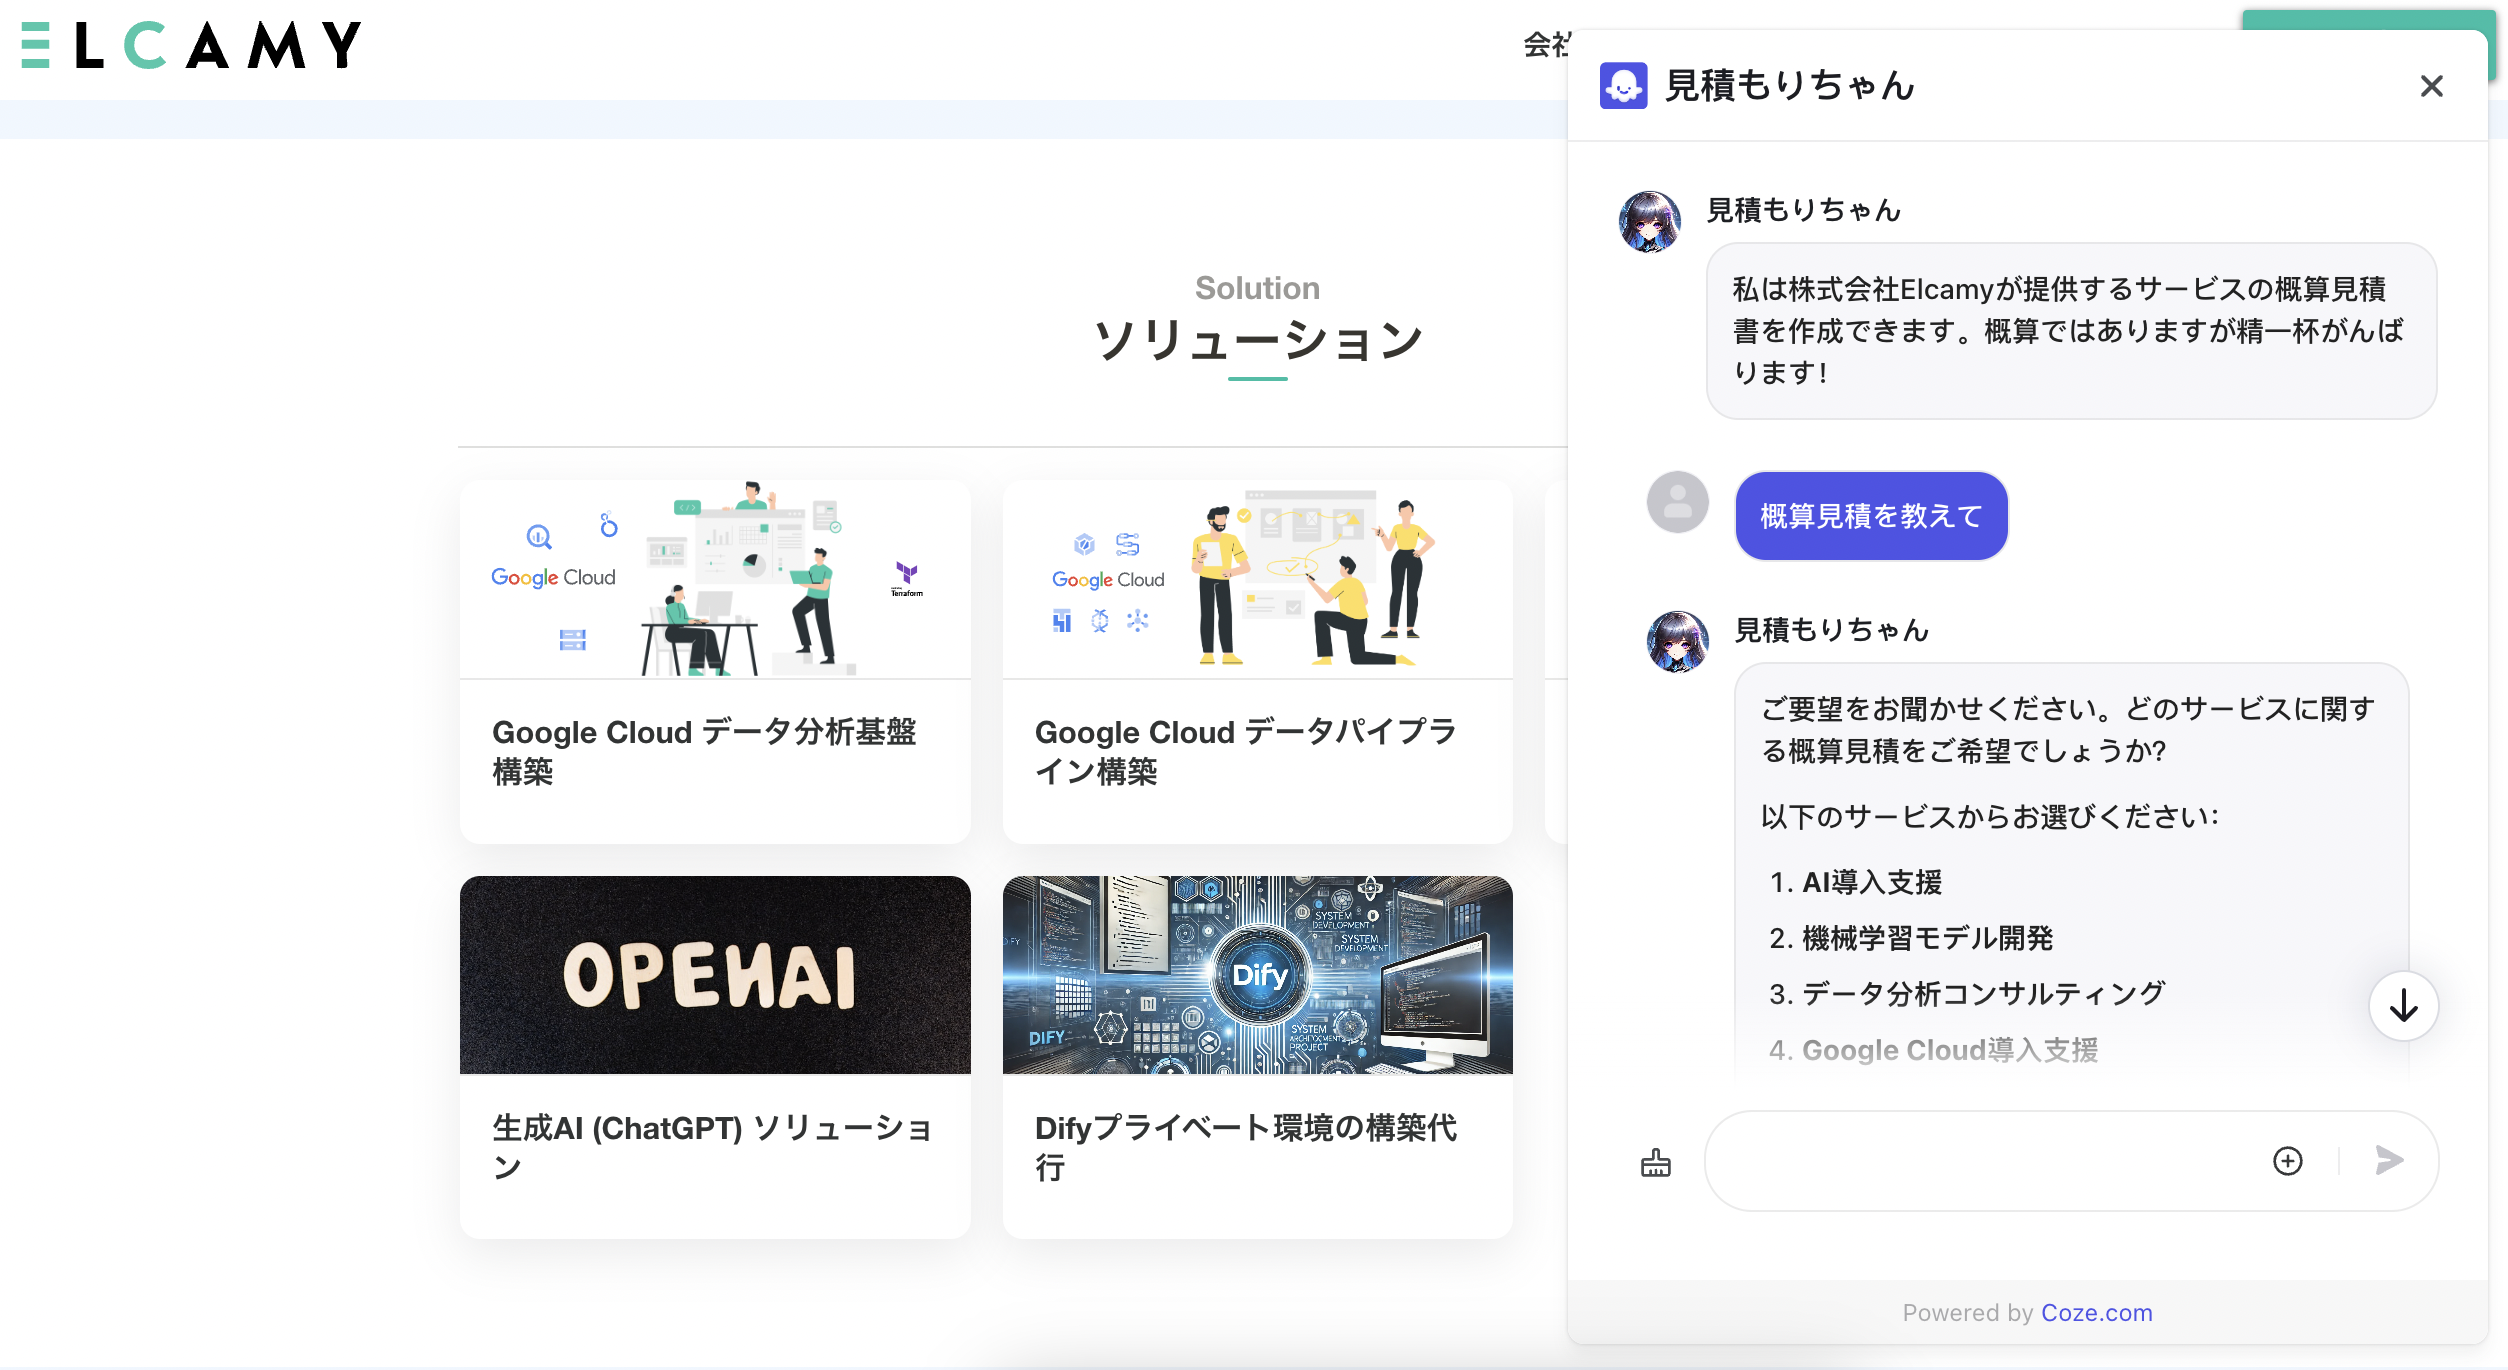
Task: Open Google Cloud データ分析基盤構築 card
Action: (714, 660)
